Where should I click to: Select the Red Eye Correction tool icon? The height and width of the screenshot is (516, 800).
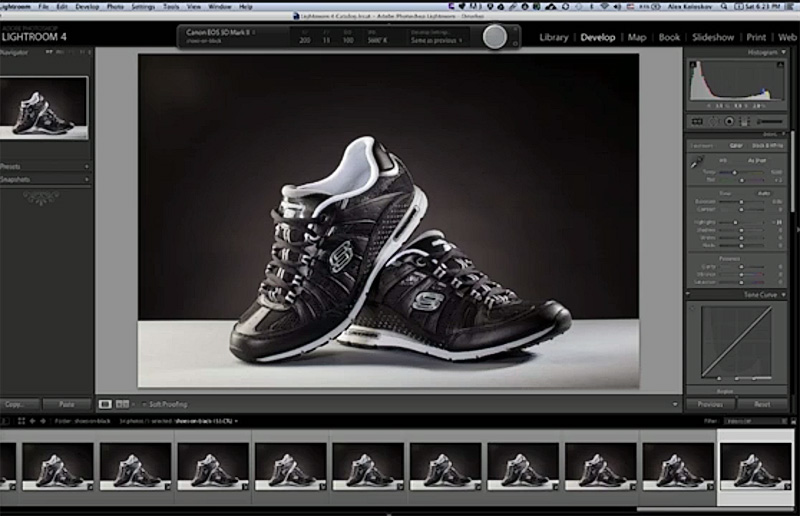(729, 121)
